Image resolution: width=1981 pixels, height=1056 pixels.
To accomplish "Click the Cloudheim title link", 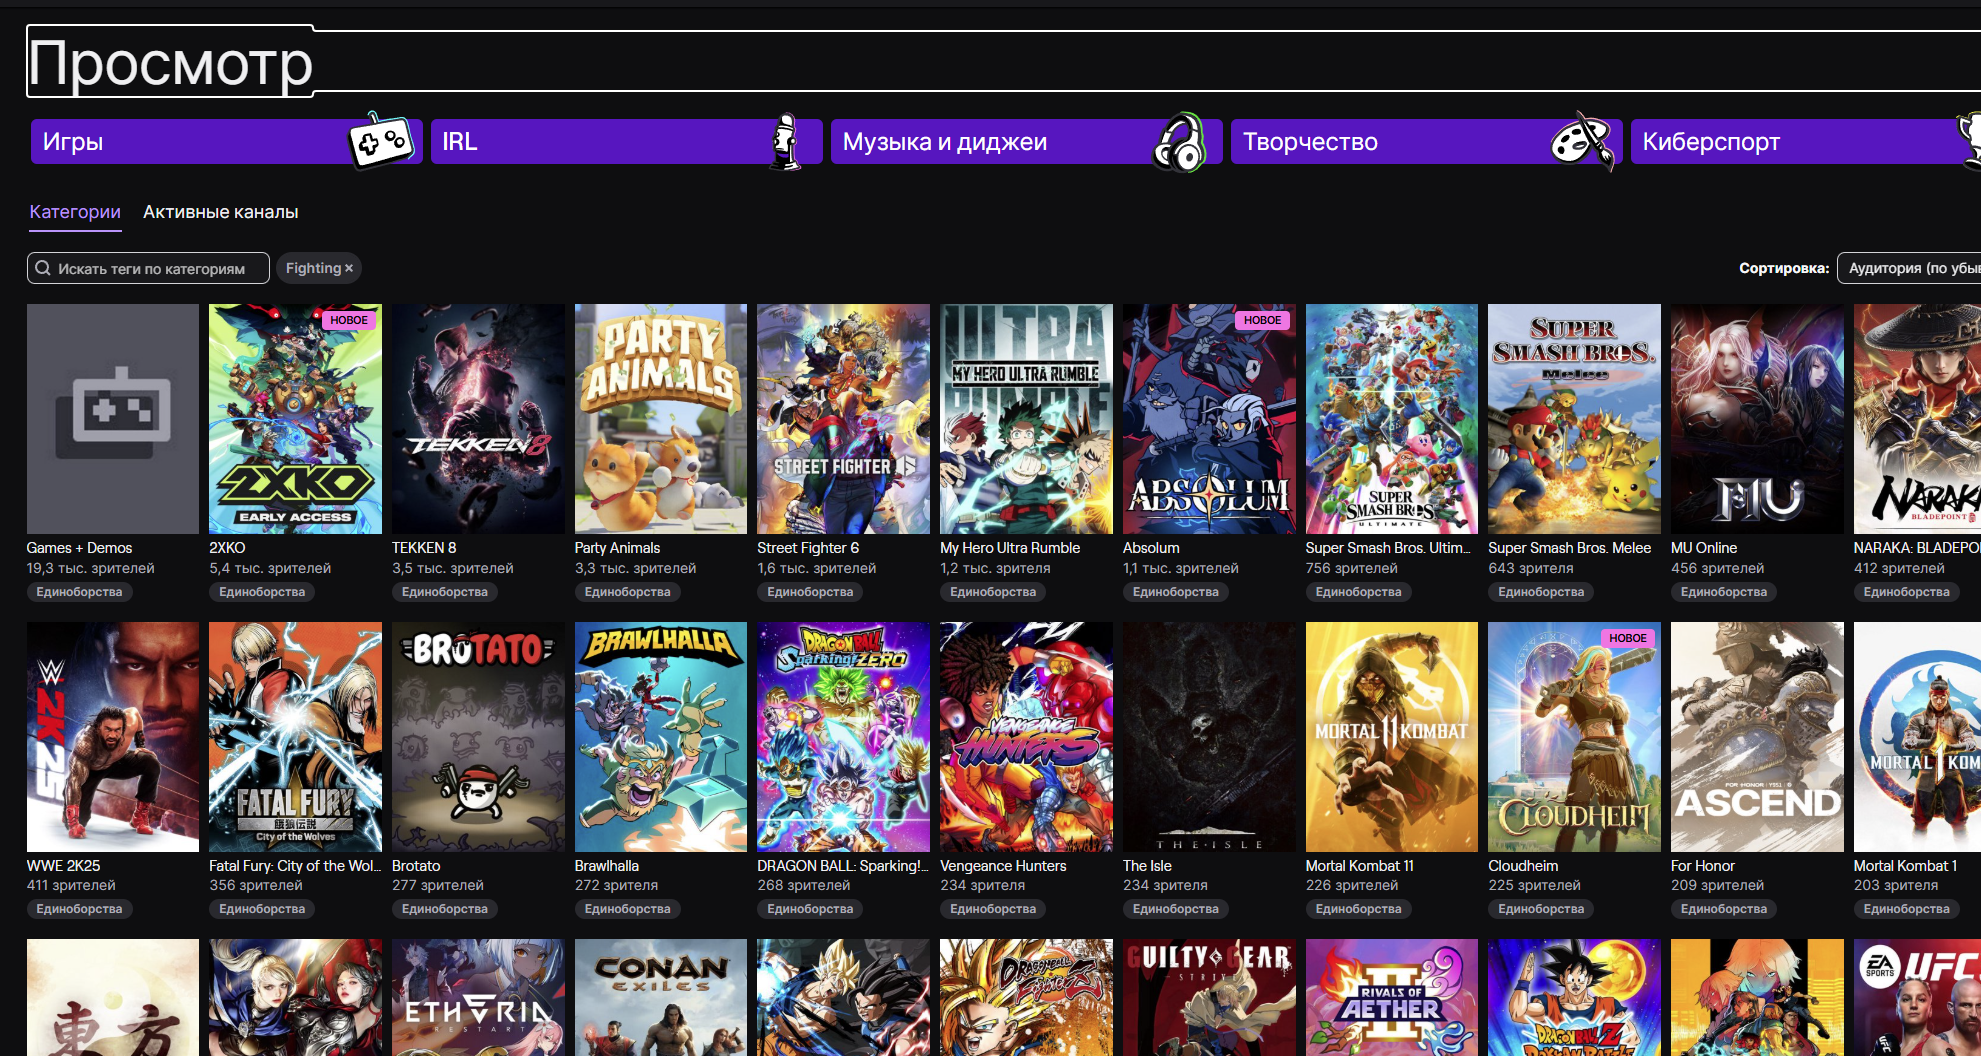I will (x=1523, y=866).
